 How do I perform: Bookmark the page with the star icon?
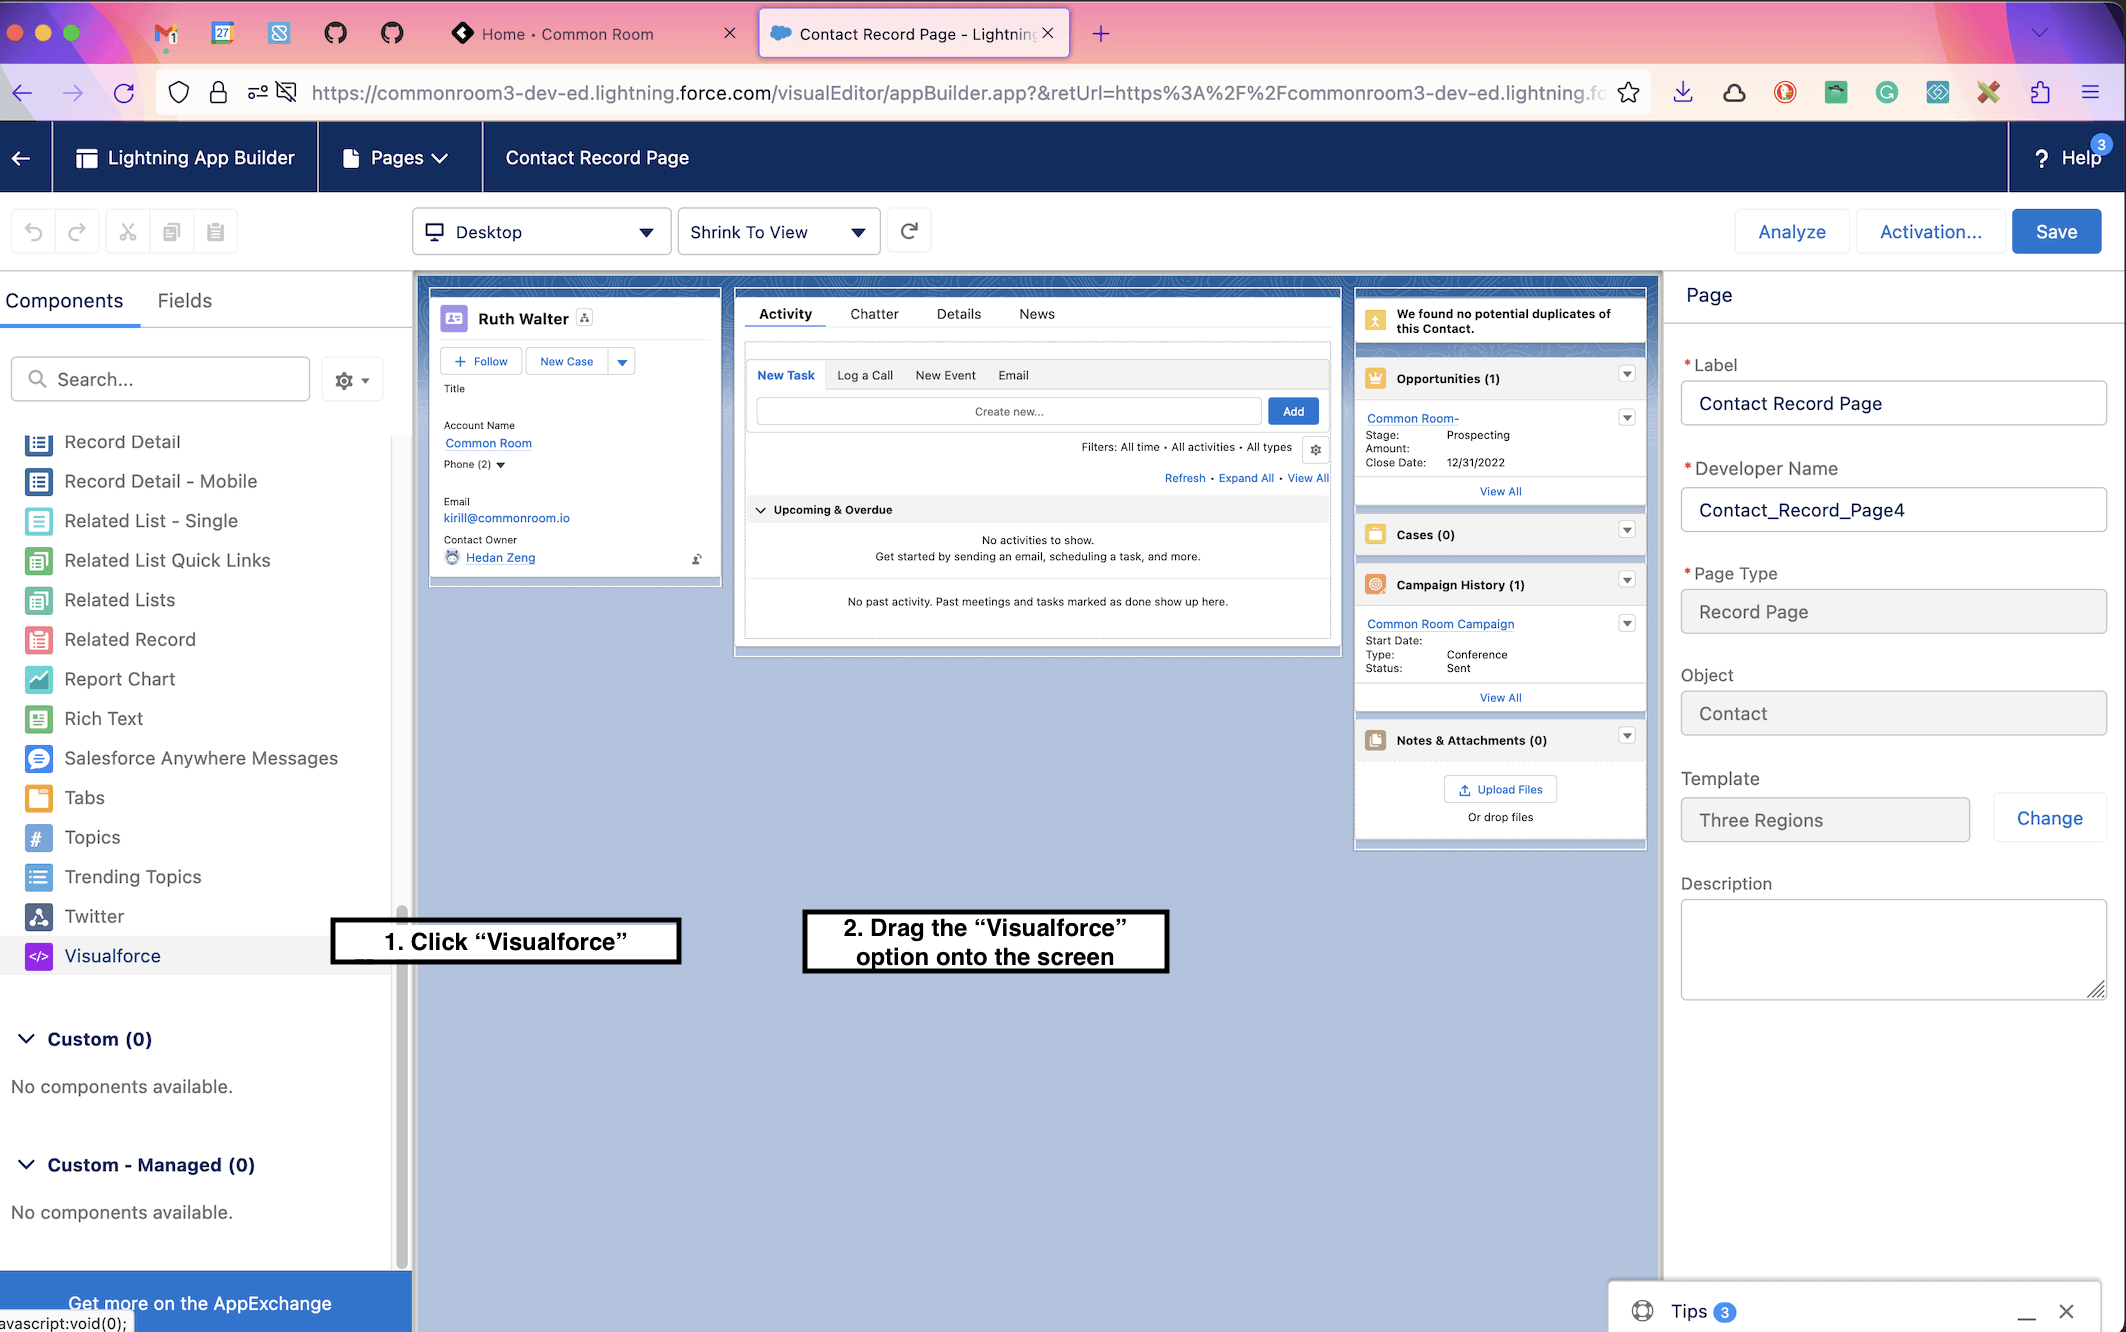pos(1628,93)
